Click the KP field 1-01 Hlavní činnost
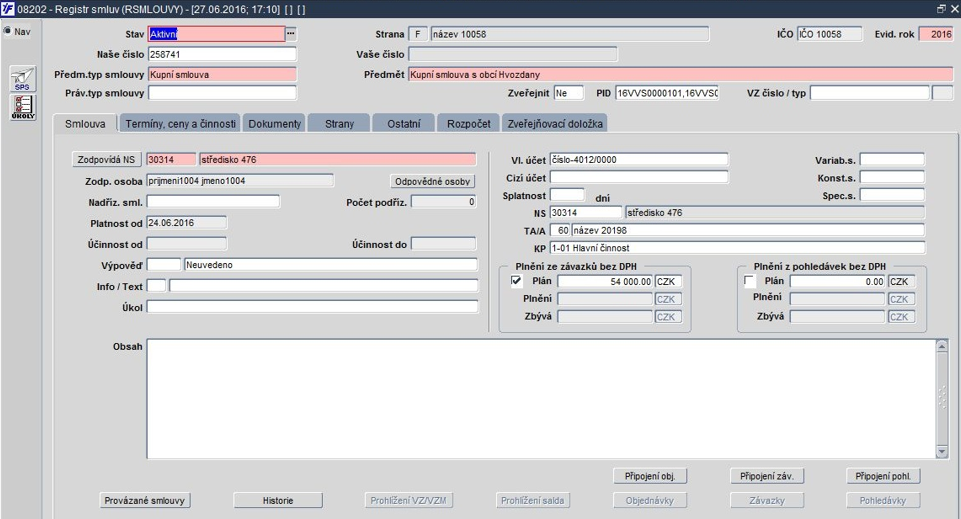 tap(737, 248)
